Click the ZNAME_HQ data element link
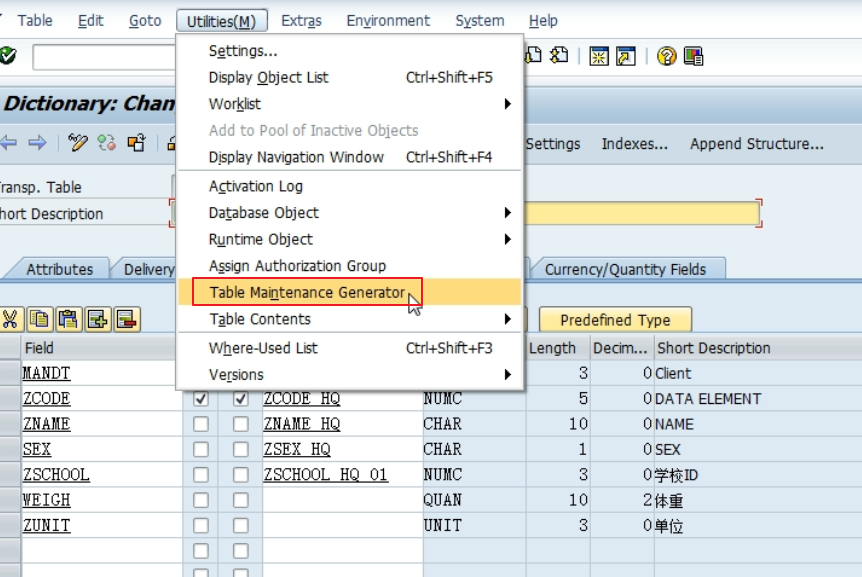Screen dimensions: 862x577 pos(301,424)
